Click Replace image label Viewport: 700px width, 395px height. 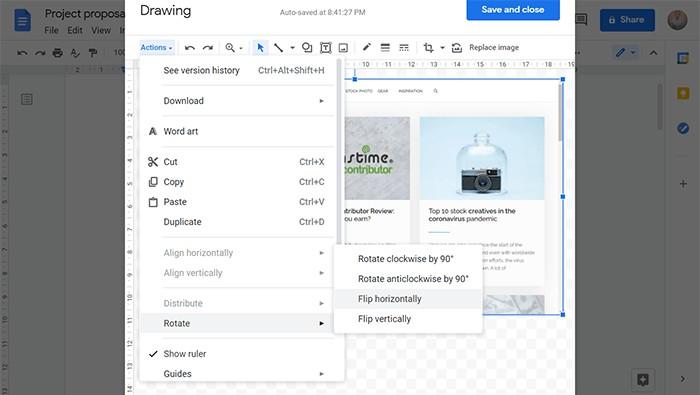pyautogui.click(x=494, y=47)
